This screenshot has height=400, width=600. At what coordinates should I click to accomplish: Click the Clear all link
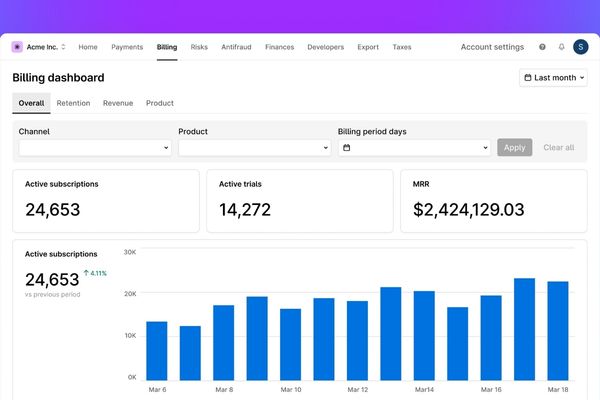click(559, 147)
